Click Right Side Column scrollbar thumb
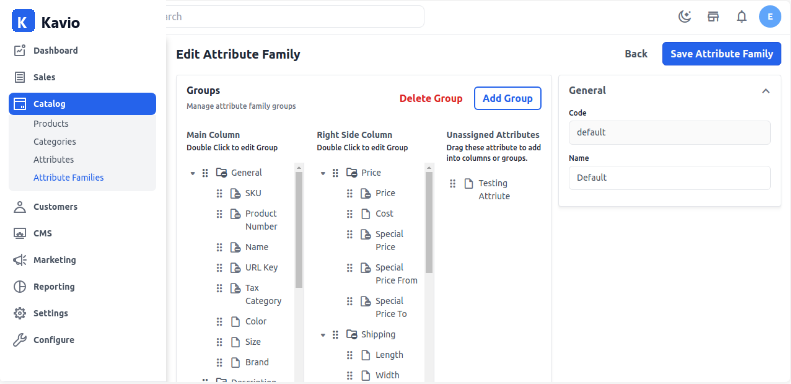The height and width of the screenshot is (384, 791). point(429,223)
